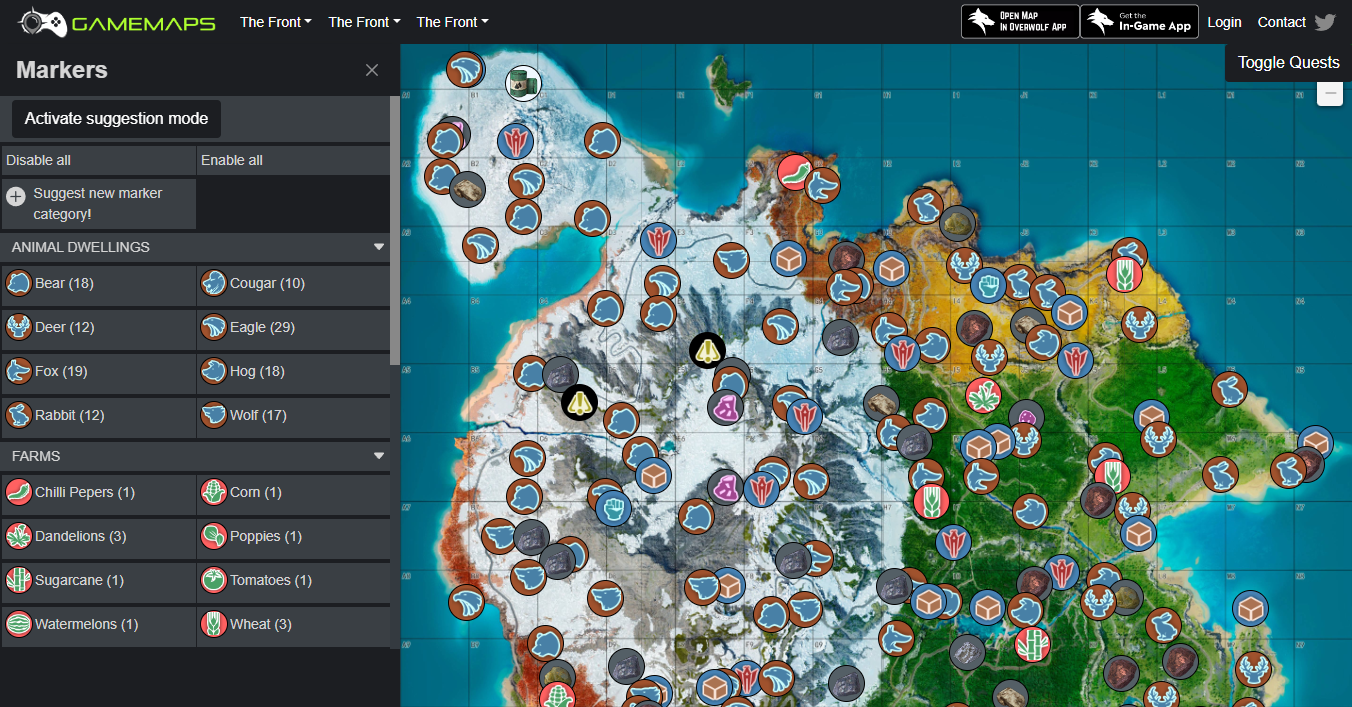This screenshot has width=1352, height=707.
Task: Toggle Rabbit (12) markers
Action: pyautogui.click(x=99, y=415)
